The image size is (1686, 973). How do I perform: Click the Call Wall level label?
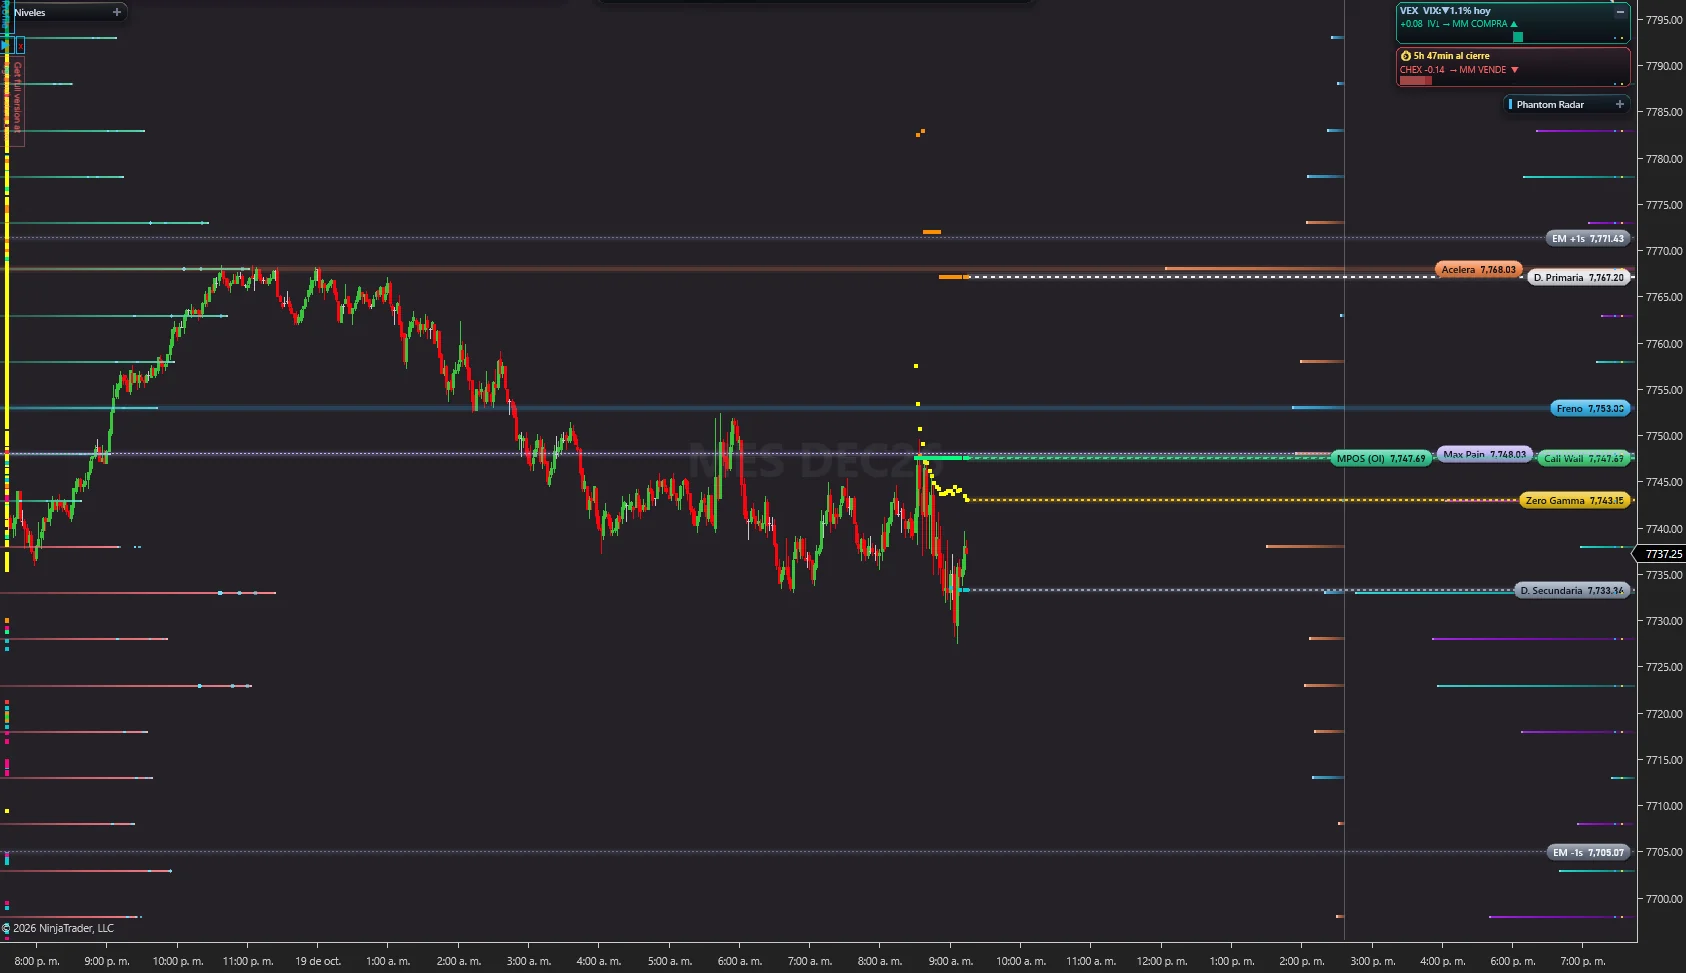coord(1584,458)
